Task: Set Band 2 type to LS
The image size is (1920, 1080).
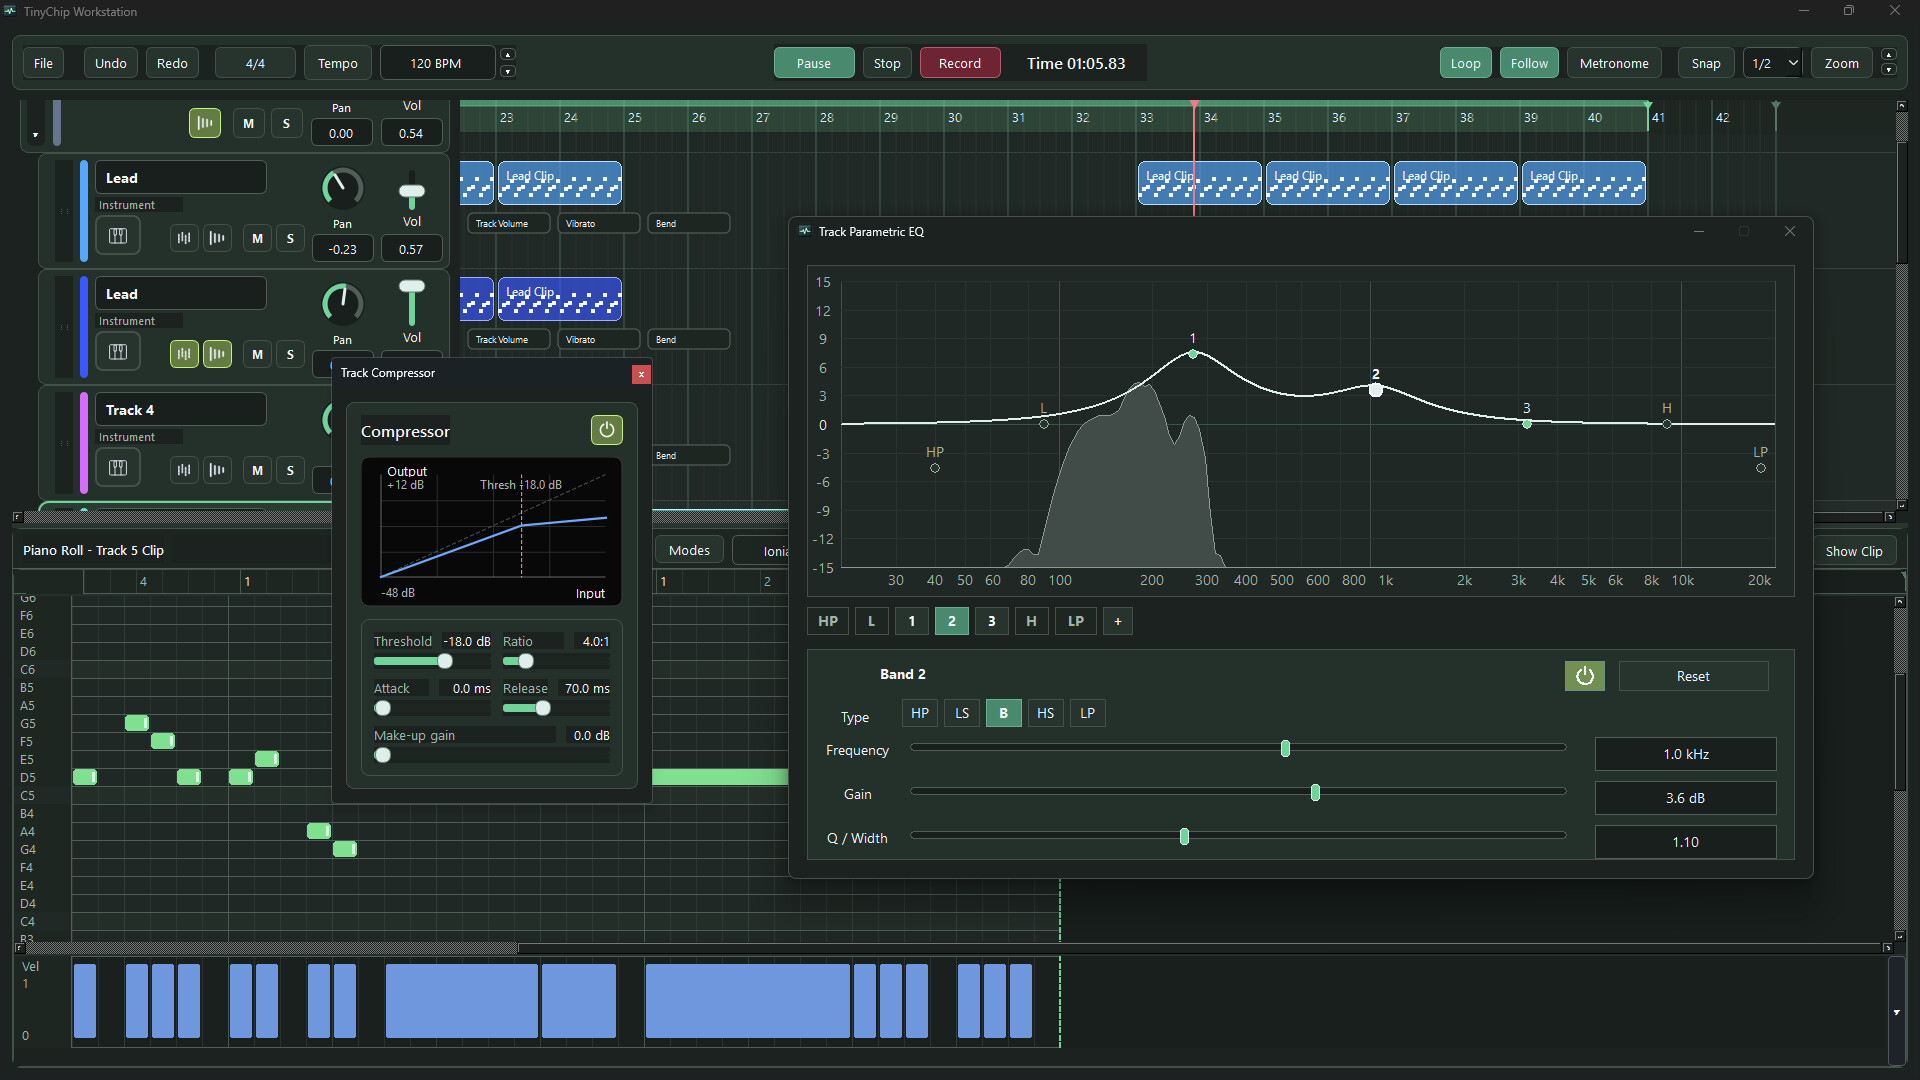Action: (962, 713)
